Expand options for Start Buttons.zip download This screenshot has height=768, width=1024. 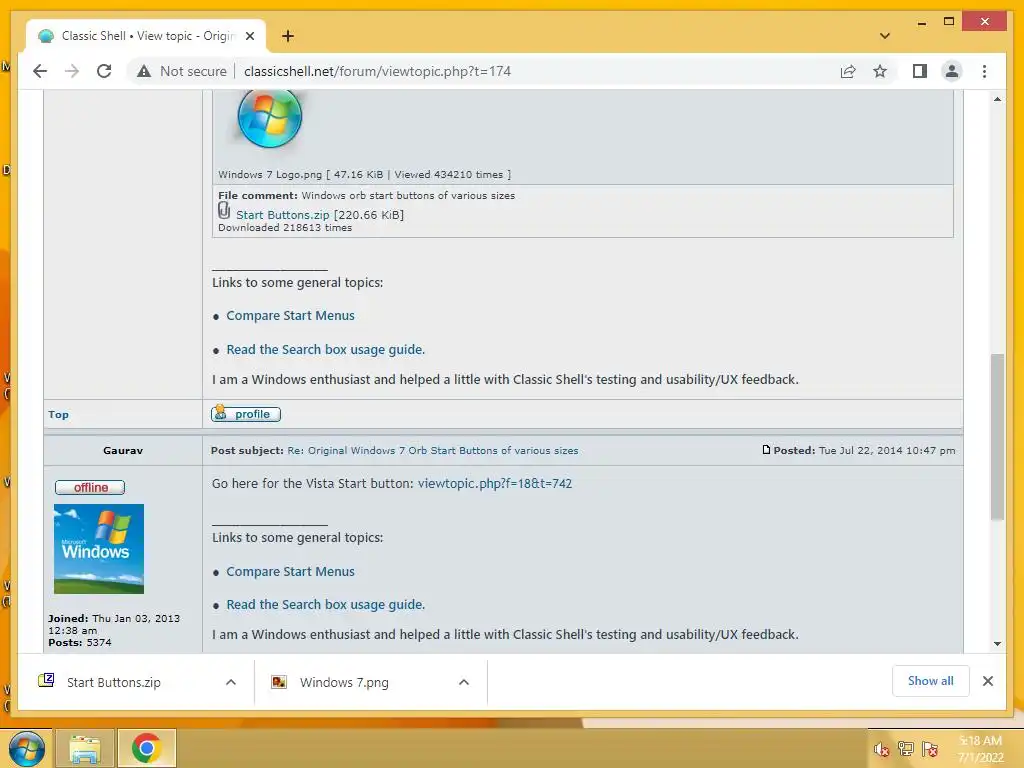[231, 682]
